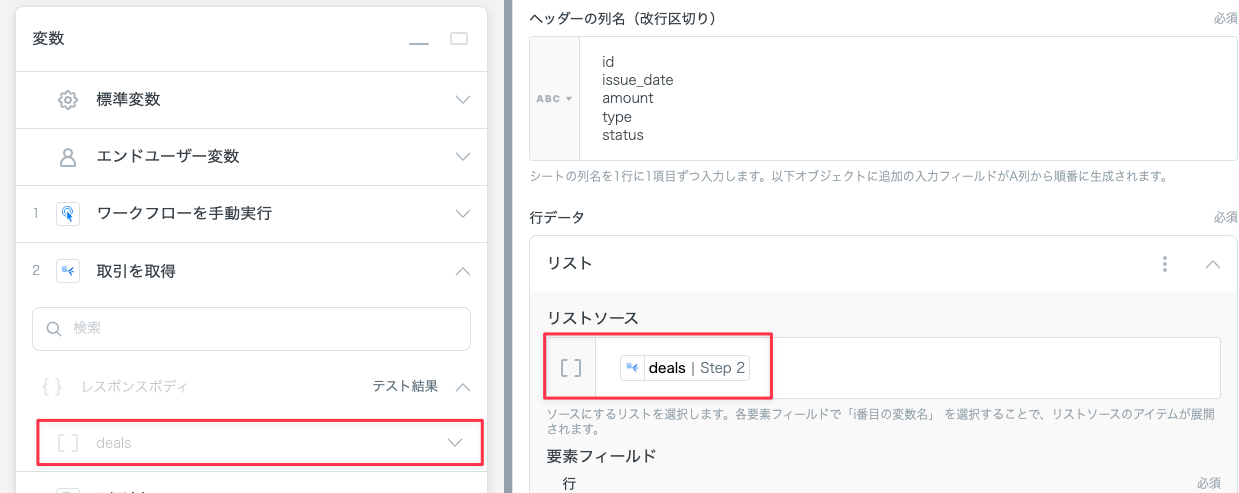
Task: Click the list type icon in リストソース field
Action: pyautogui.click(x=571, y=368)
